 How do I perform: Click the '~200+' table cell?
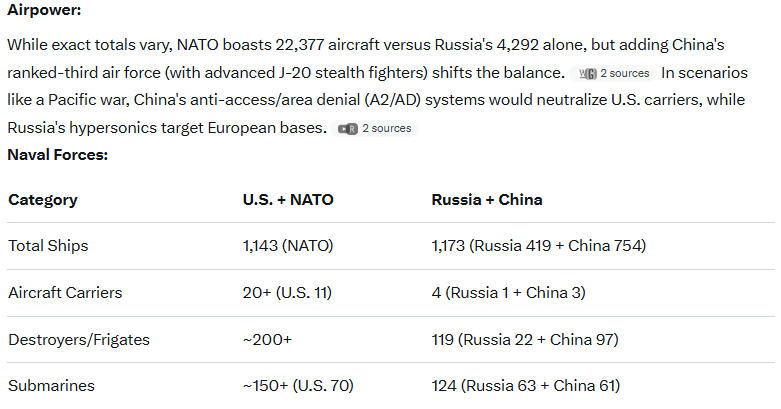(267, 340)
